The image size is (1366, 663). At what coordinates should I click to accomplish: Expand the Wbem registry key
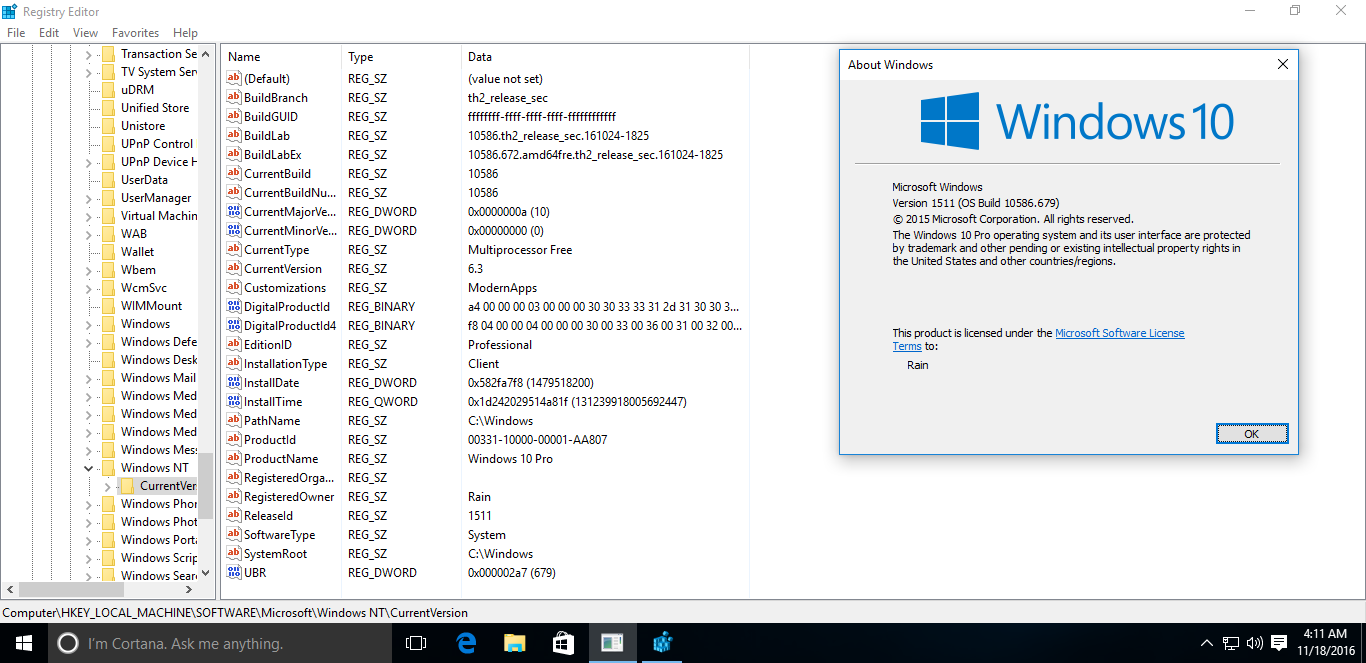88,270
